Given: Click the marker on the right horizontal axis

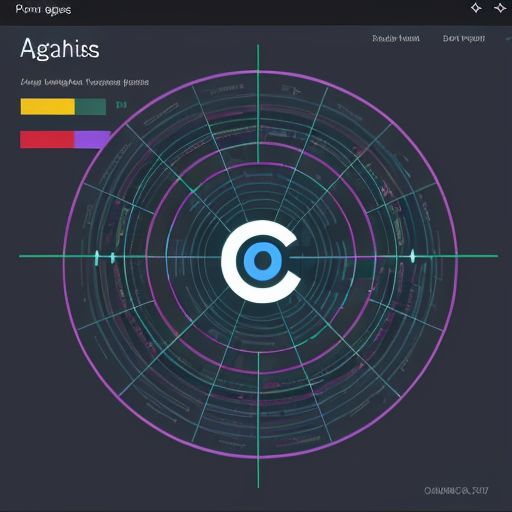Looking at the screenshot, I should (413, 256).
